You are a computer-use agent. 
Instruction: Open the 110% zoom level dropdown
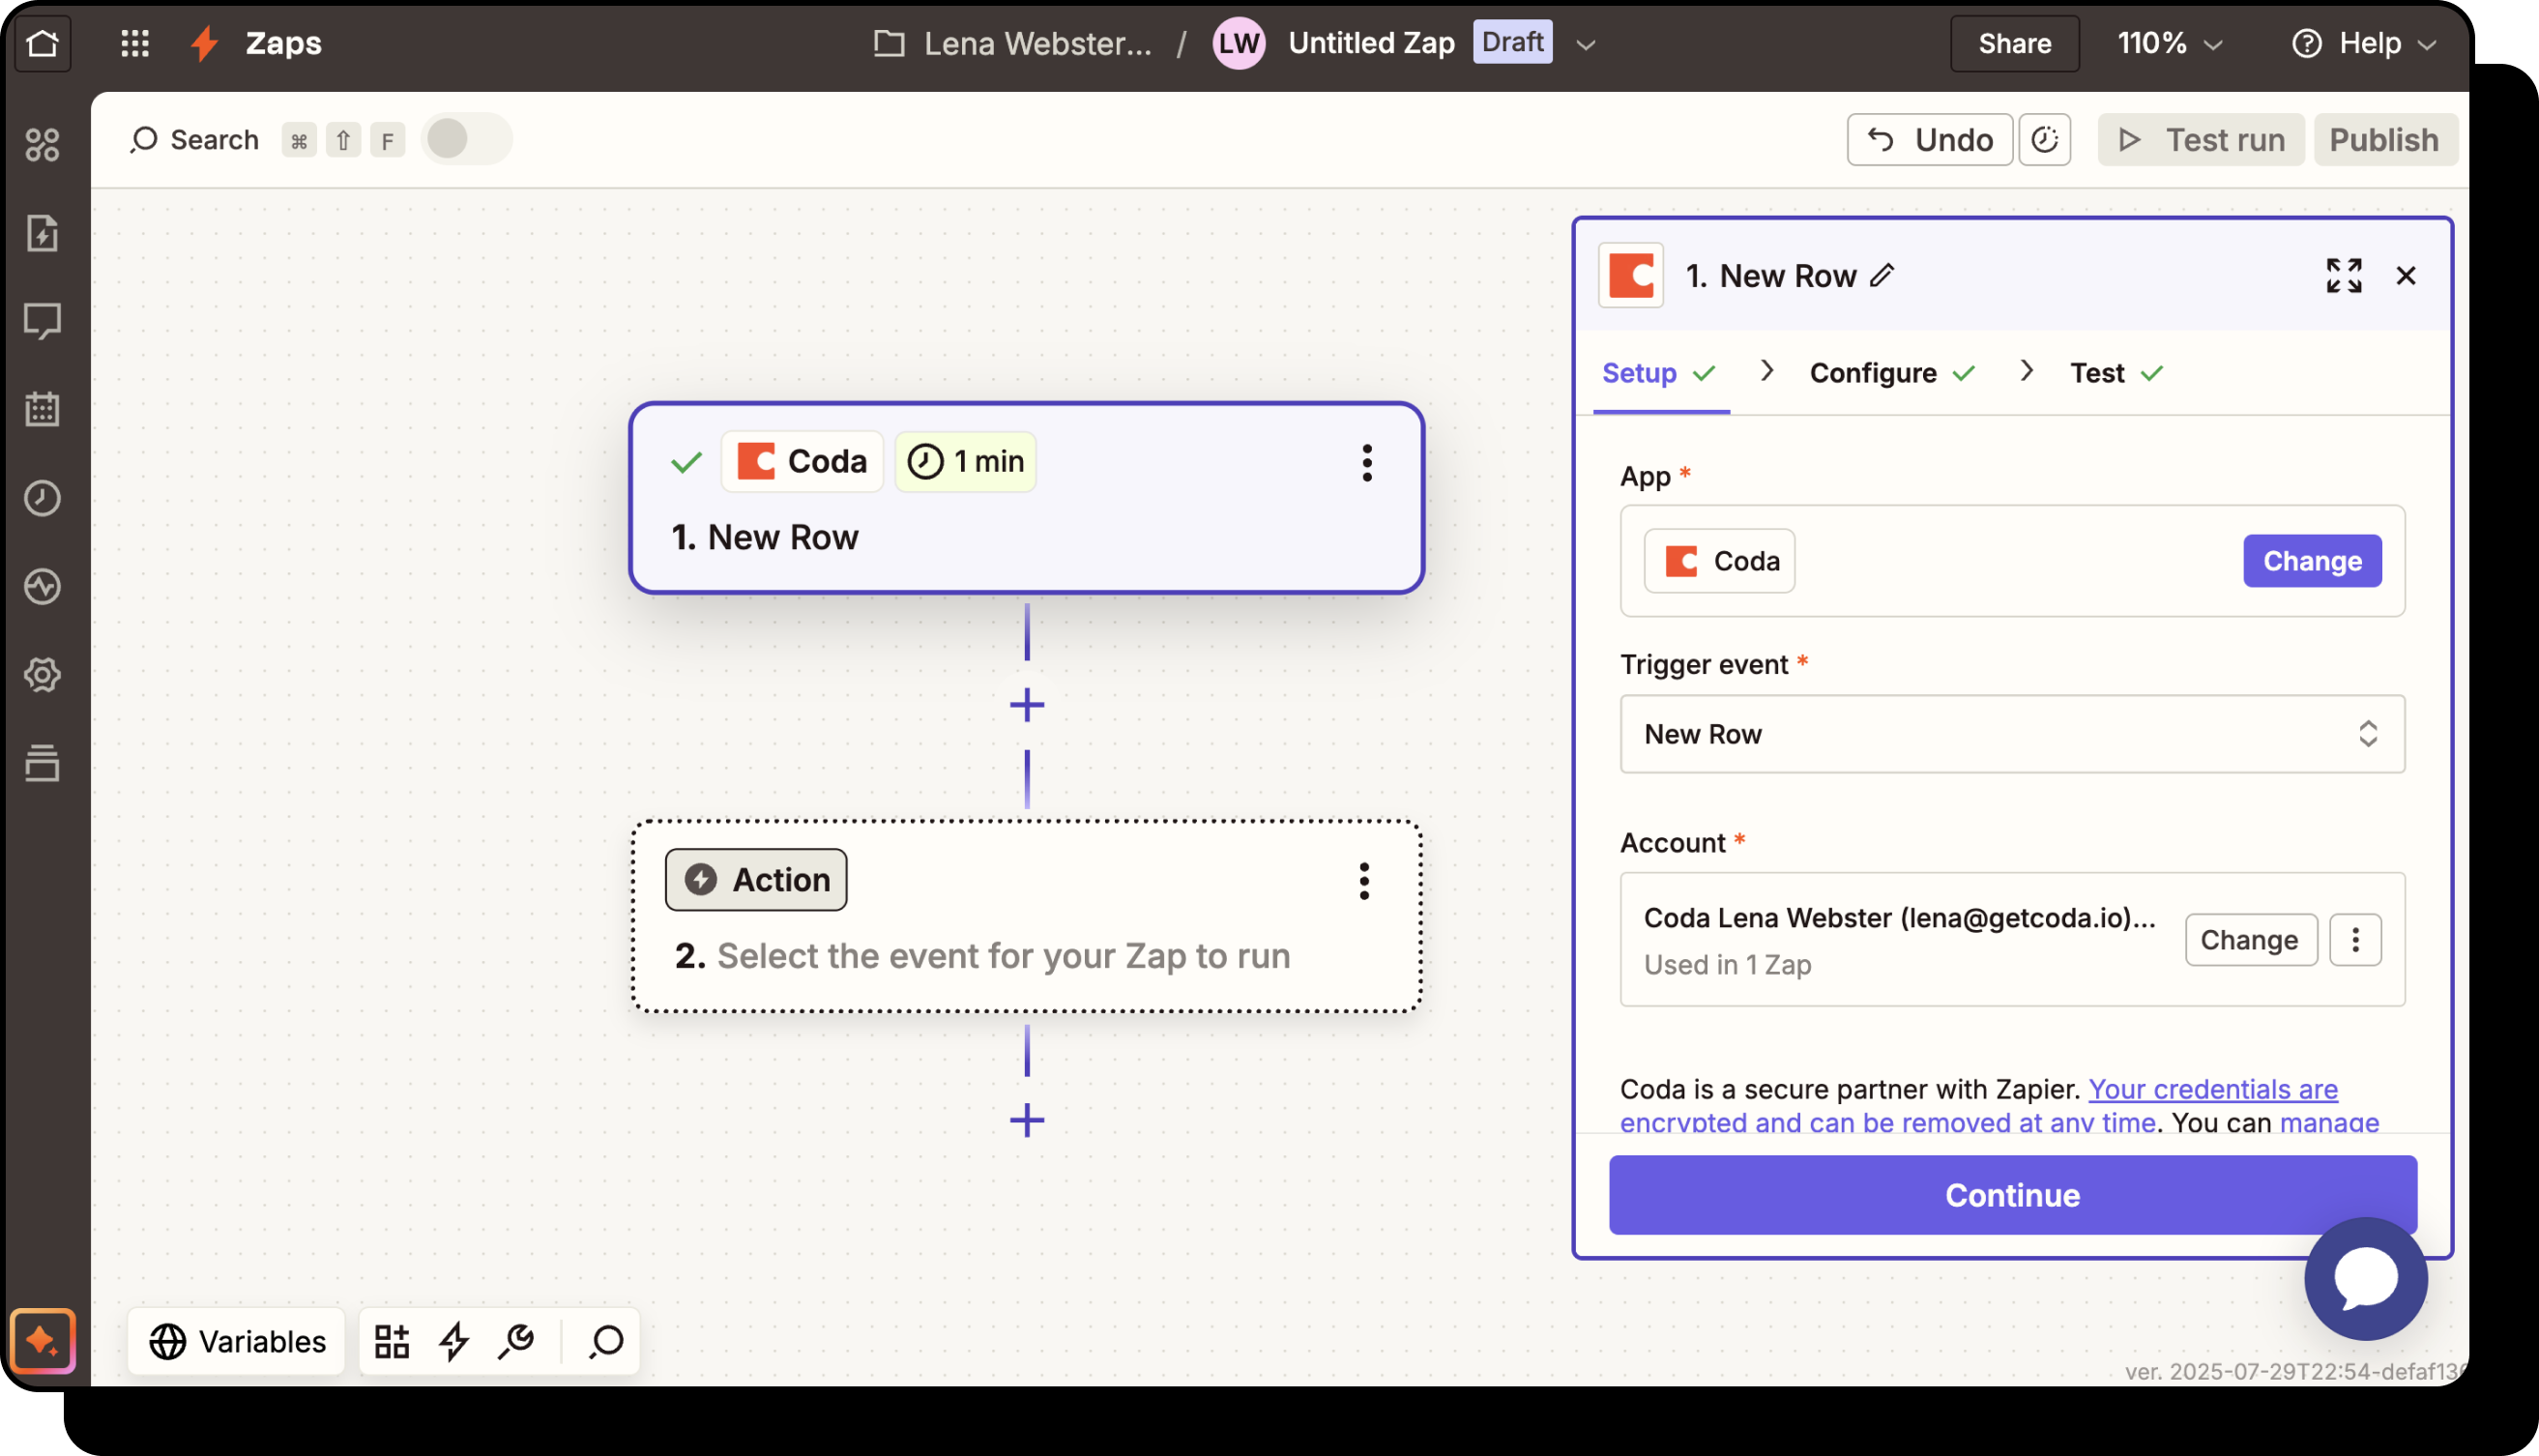2169,43
